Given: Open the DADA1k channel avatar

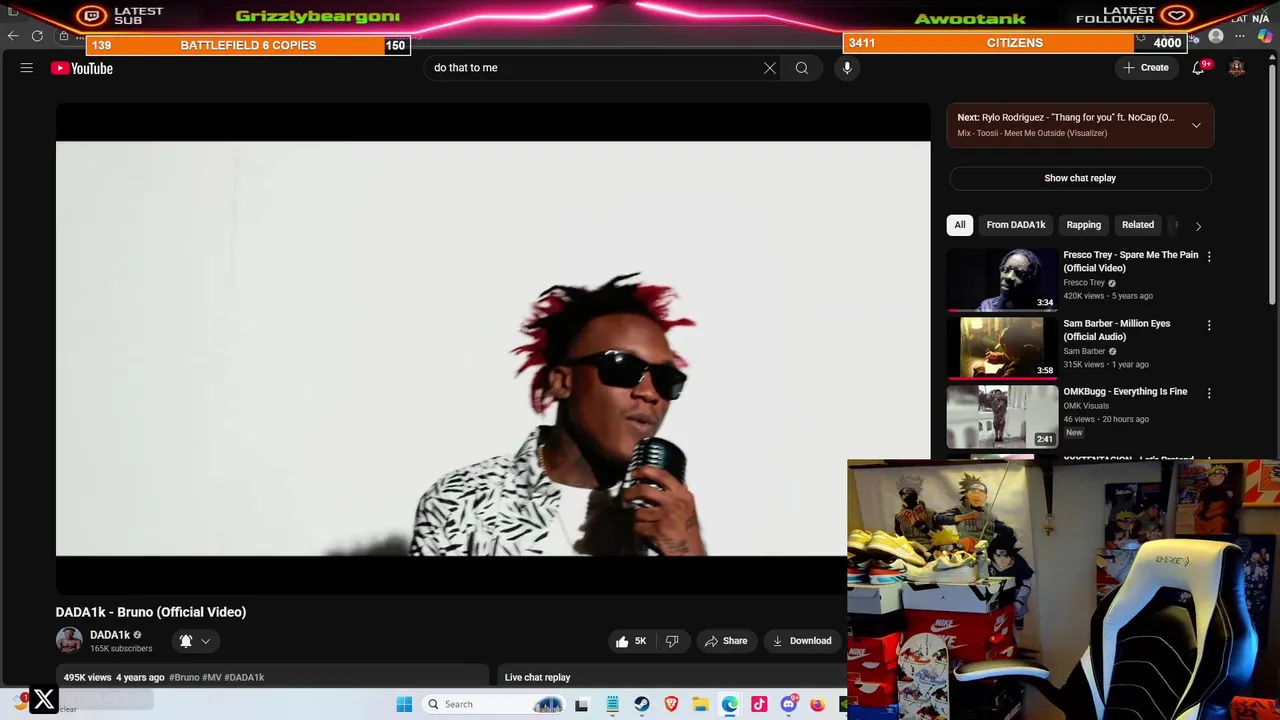Looking at the screenshot, I should [x=69, y=641].
